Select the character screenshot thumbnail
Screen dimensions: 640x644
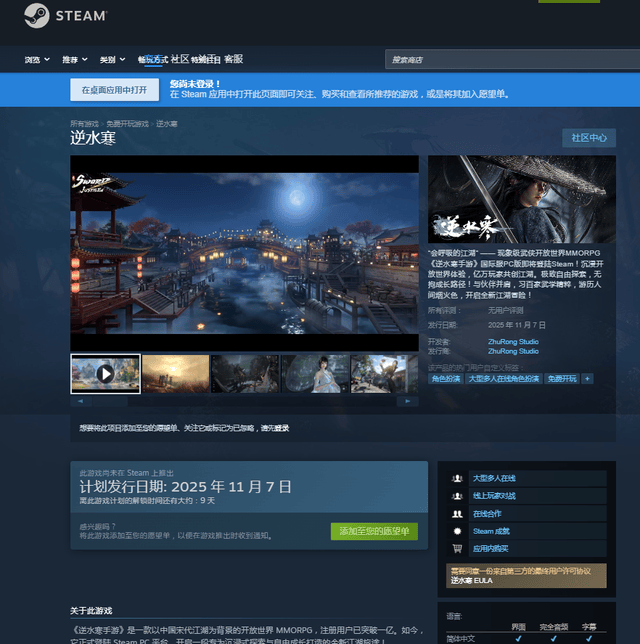315,373
